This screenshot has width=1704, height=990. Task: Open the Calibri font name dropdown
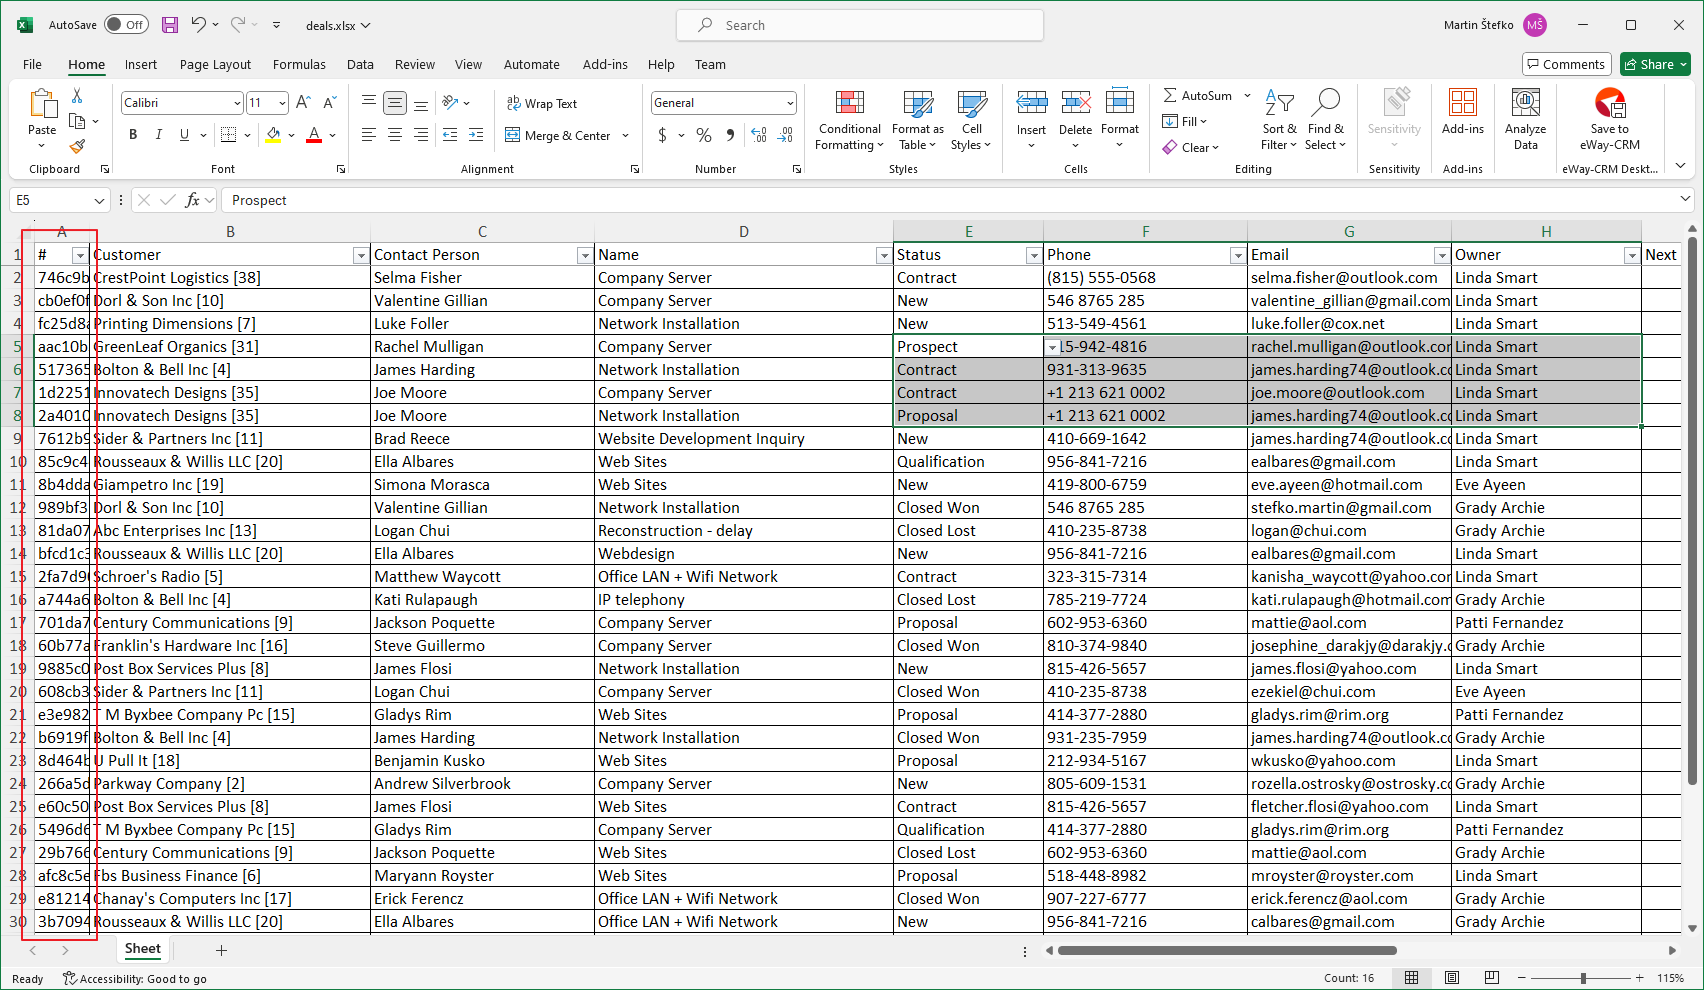click(x=237, y=103)
